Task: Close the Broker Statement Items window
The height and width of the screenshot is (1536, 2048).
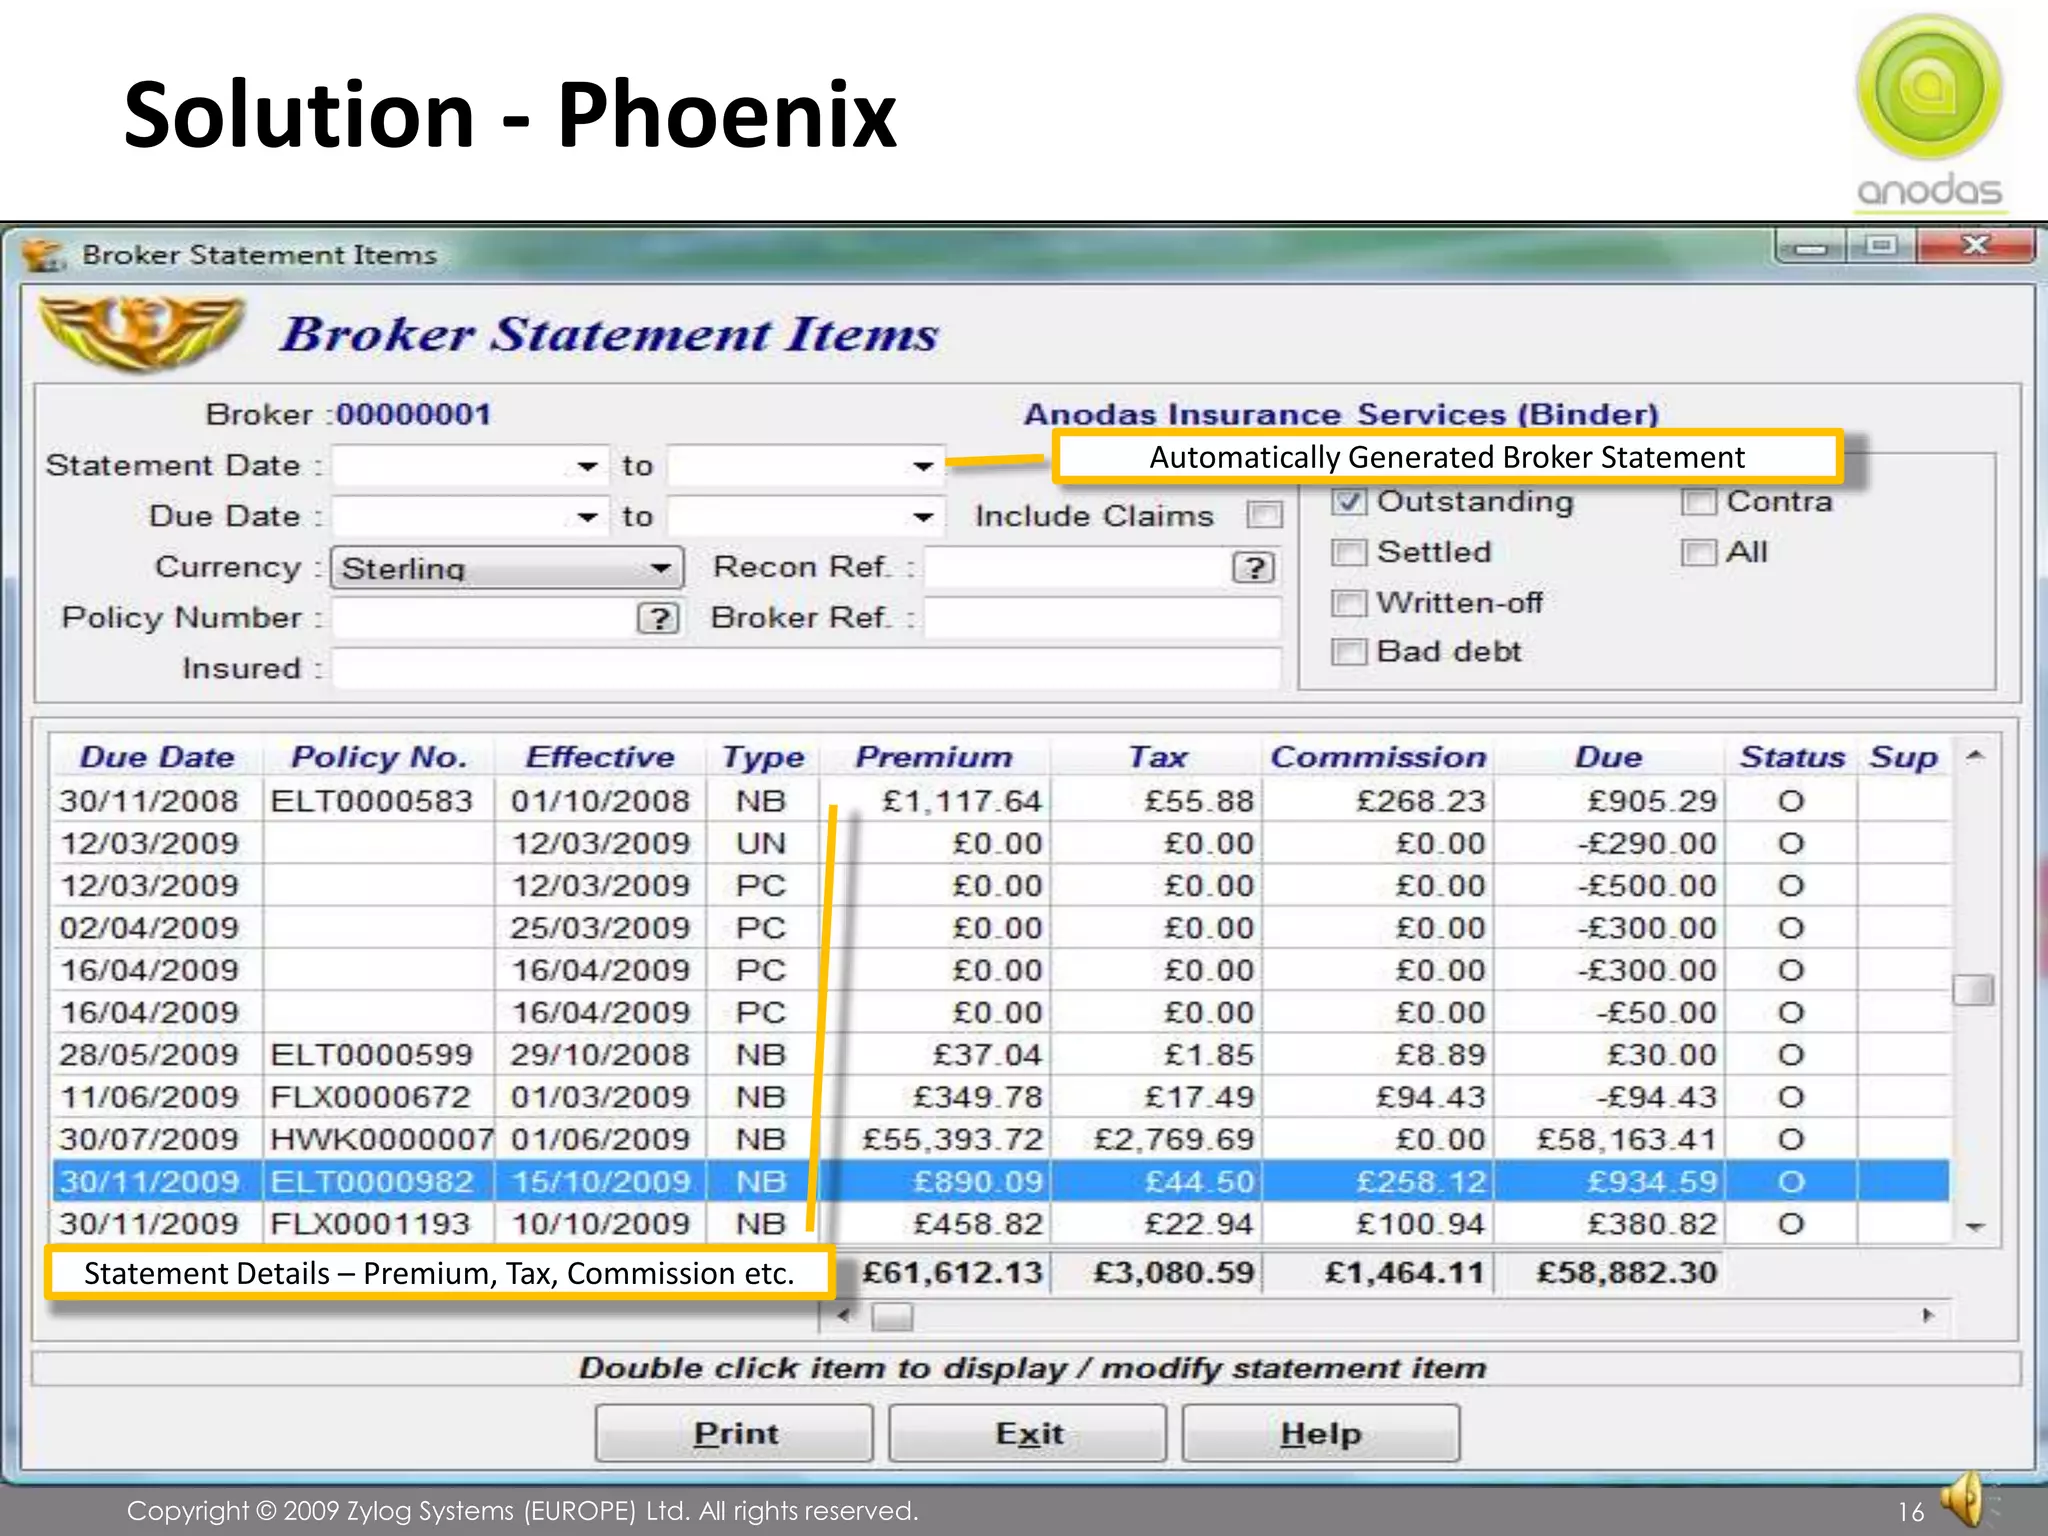Action: click(x=1975, y=246)
